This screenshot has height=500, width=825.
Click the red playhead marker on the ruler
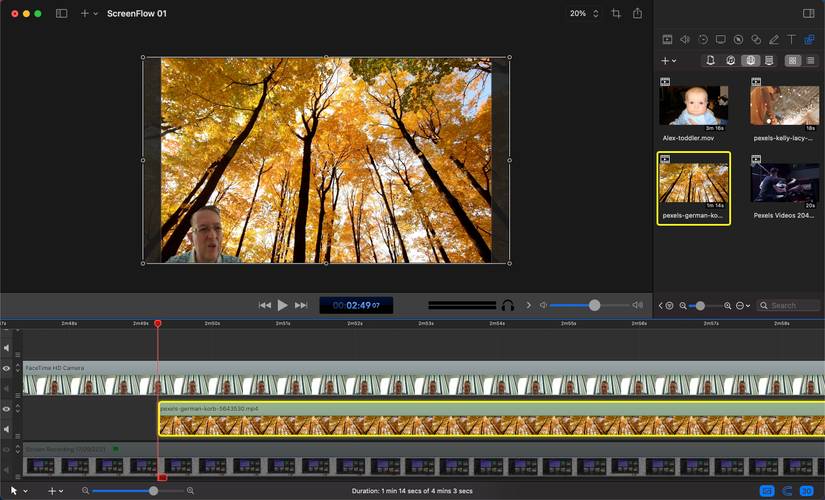[158, 323]
